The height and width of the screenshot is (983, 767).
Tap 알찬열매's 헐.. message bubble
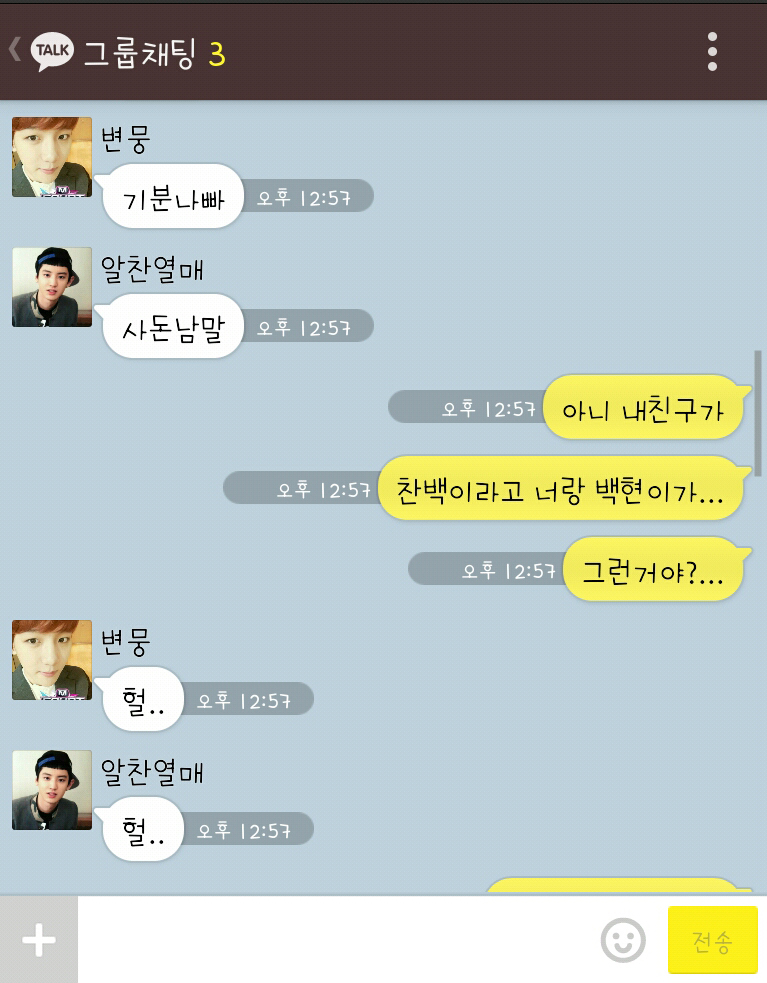click(143, 829)
